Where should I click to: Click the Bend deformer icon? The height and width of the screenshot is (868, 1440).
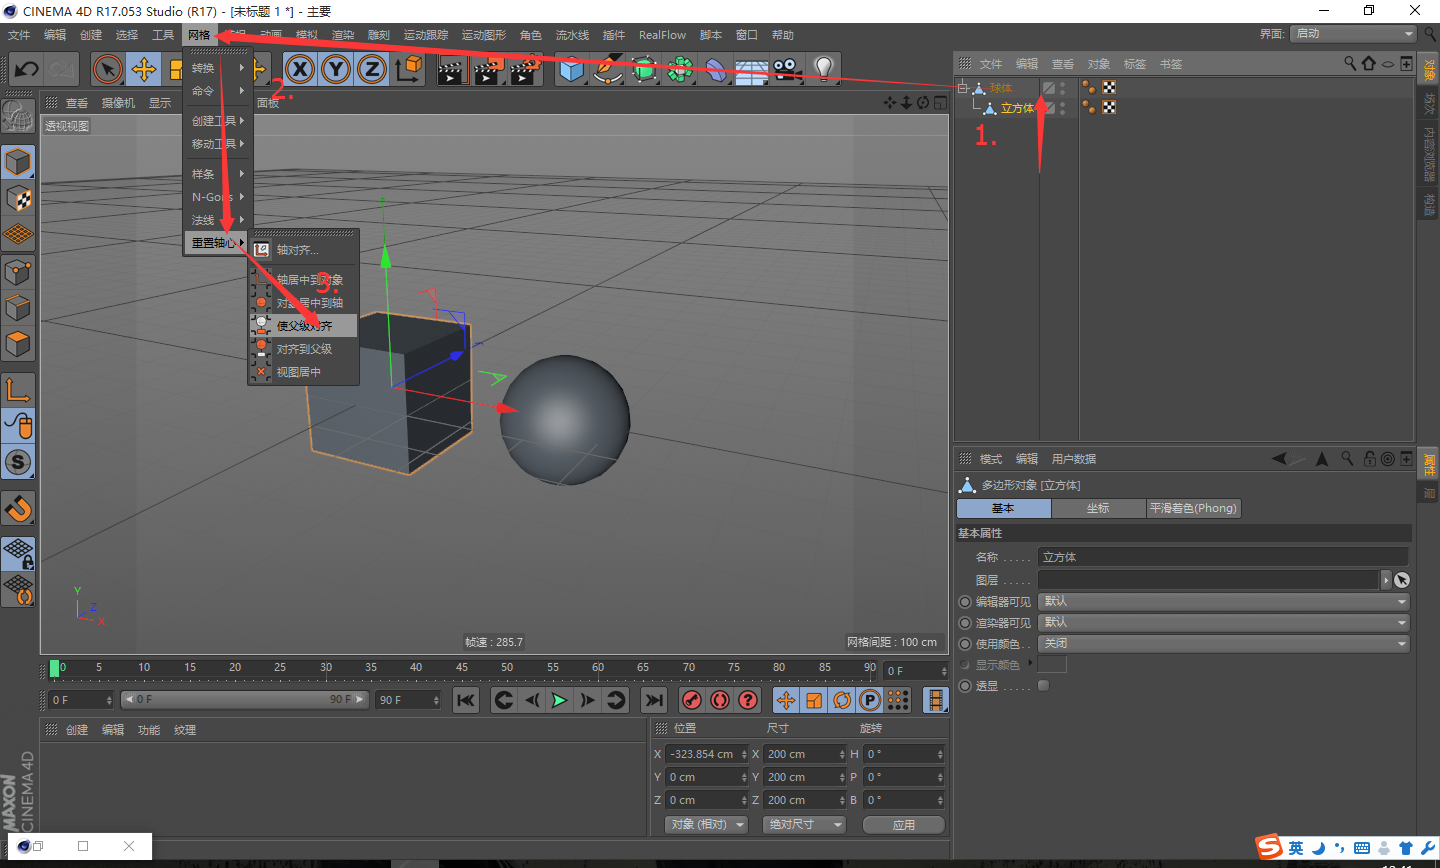coord(716,69)
